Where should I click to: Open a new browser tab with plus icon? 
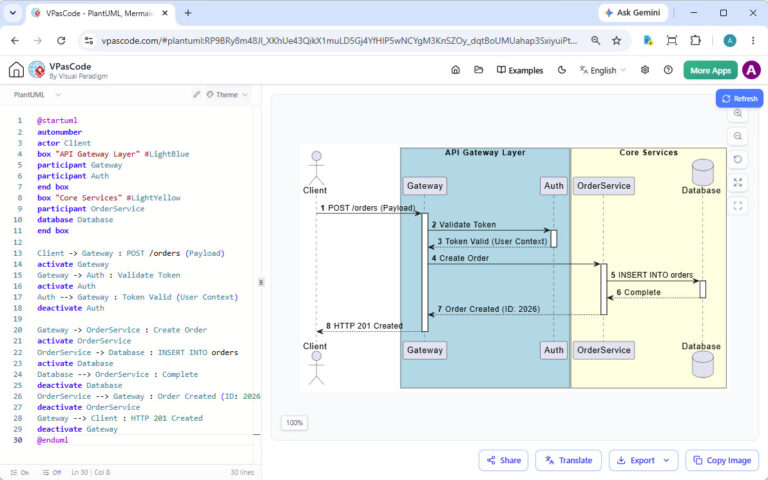pos(188,13)
